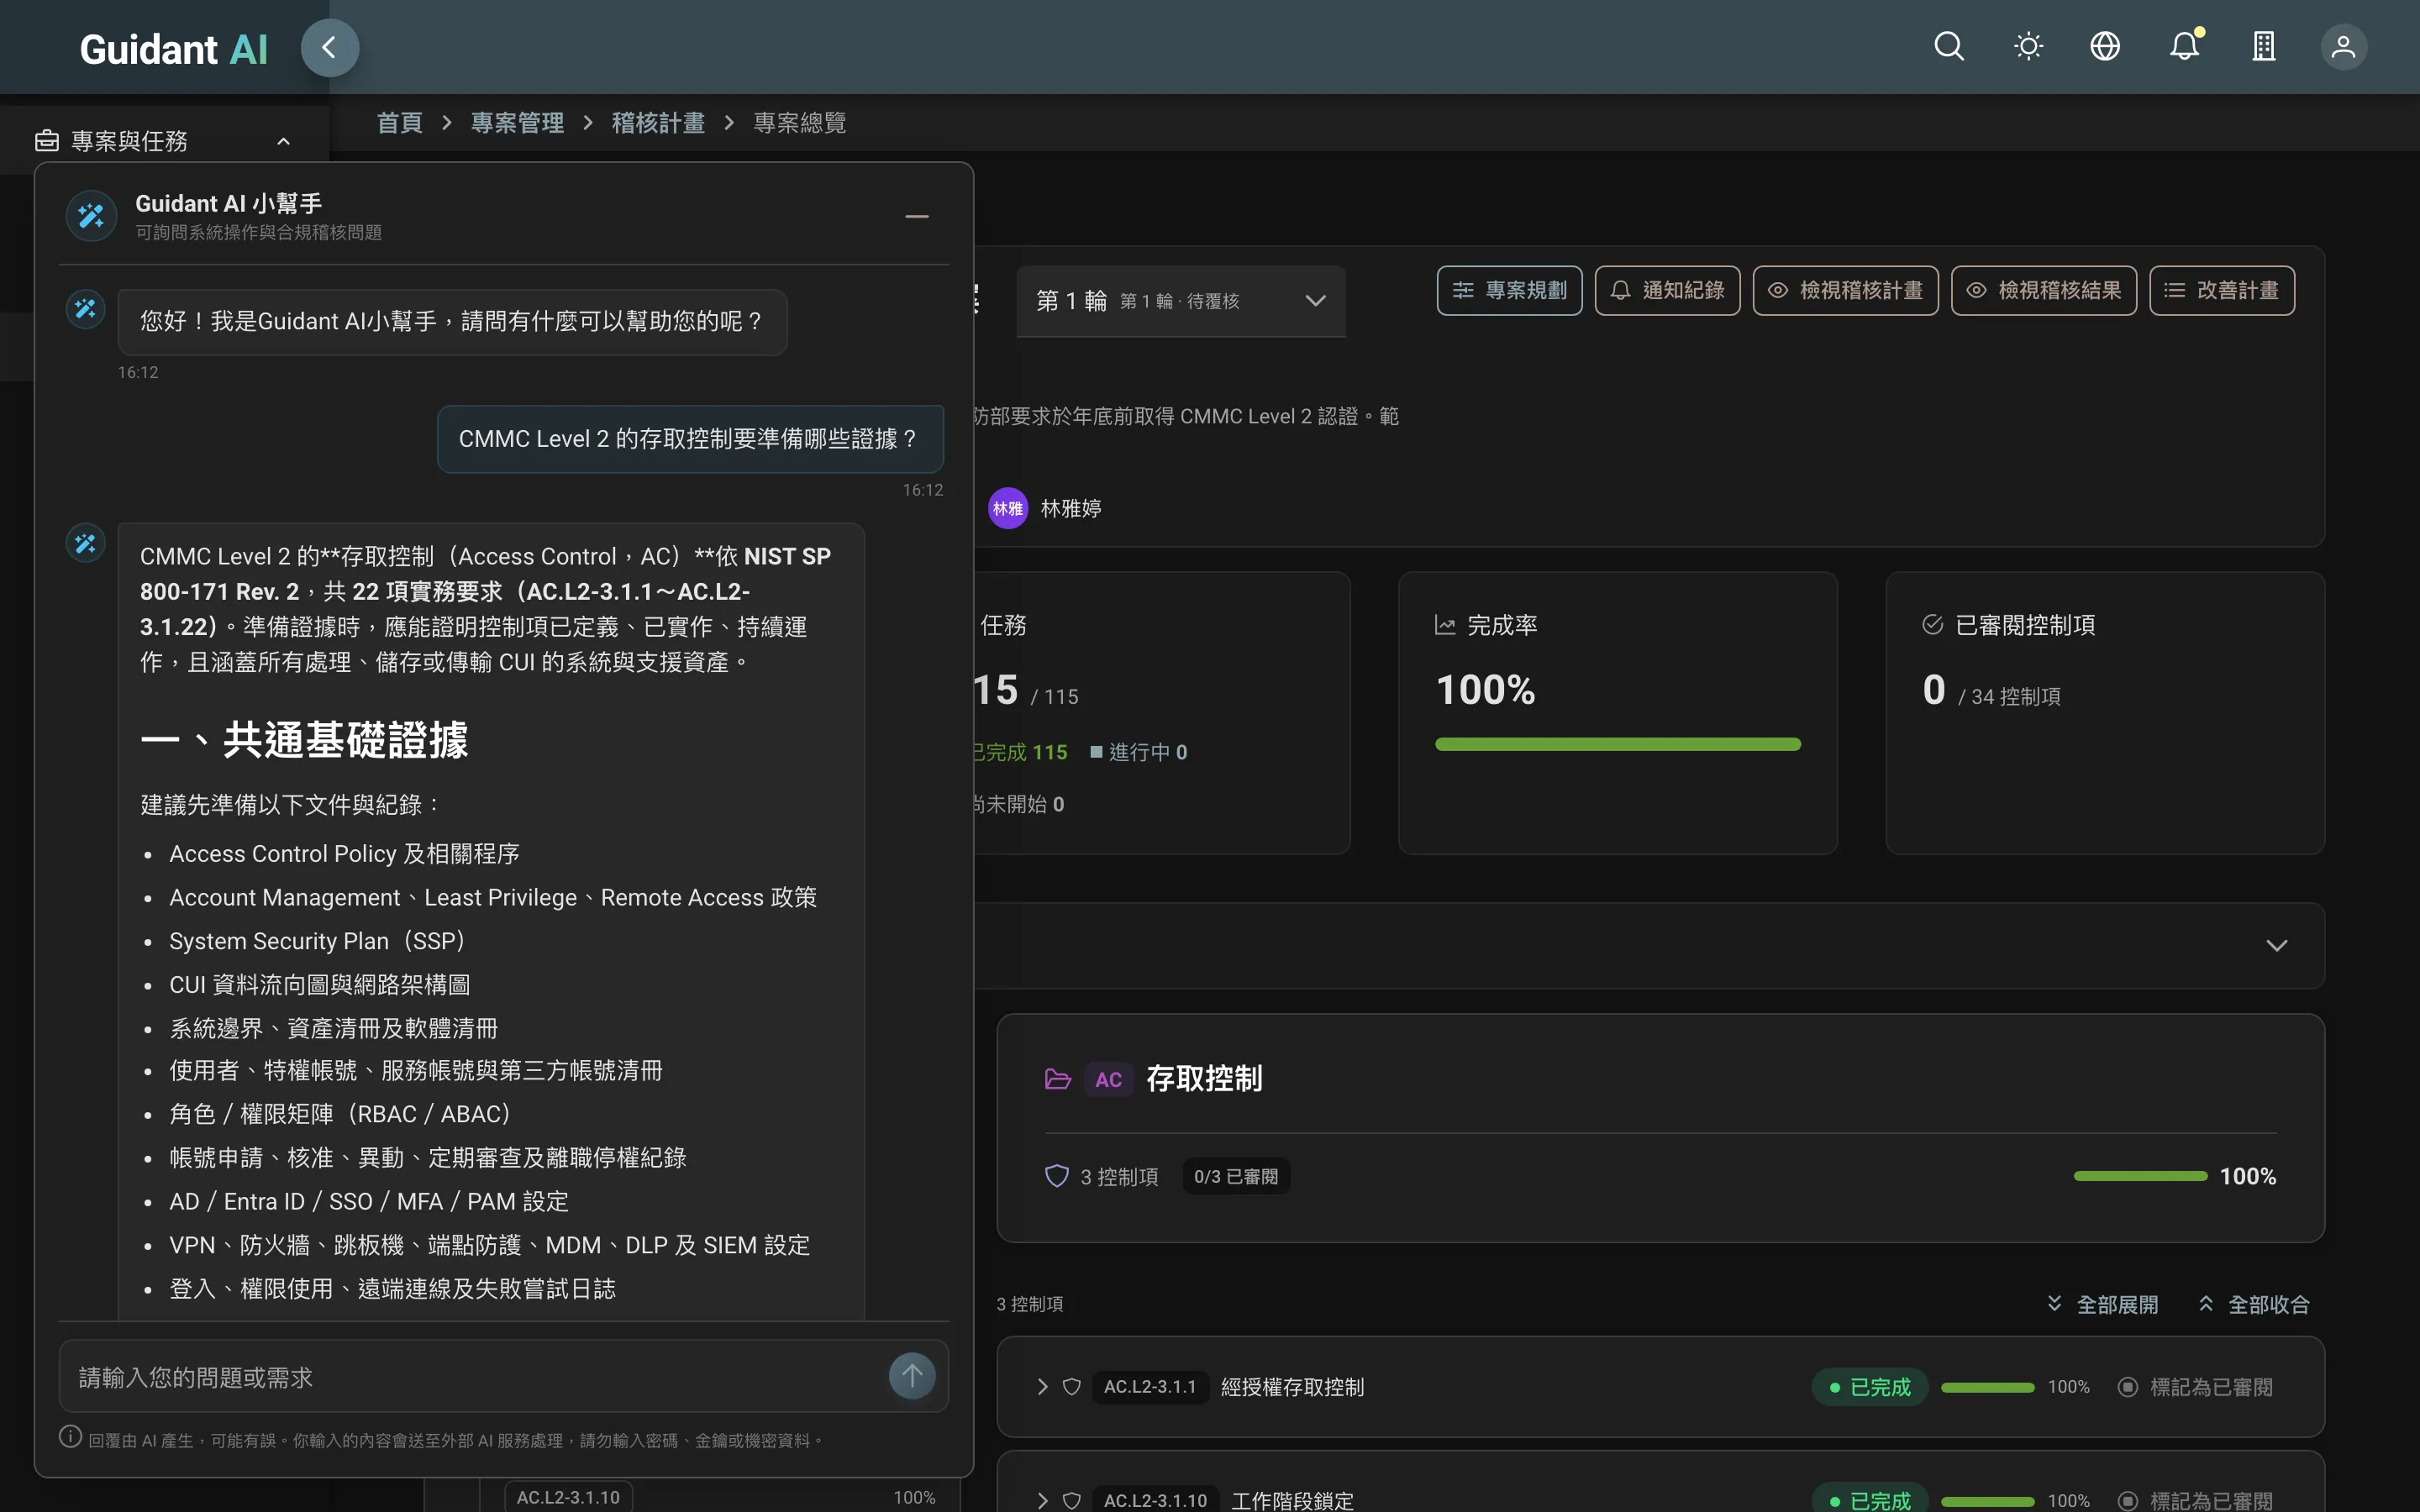Send the chat message with arrow button
This screenshot has height=1512, width=2420.
pos(912,1376)
